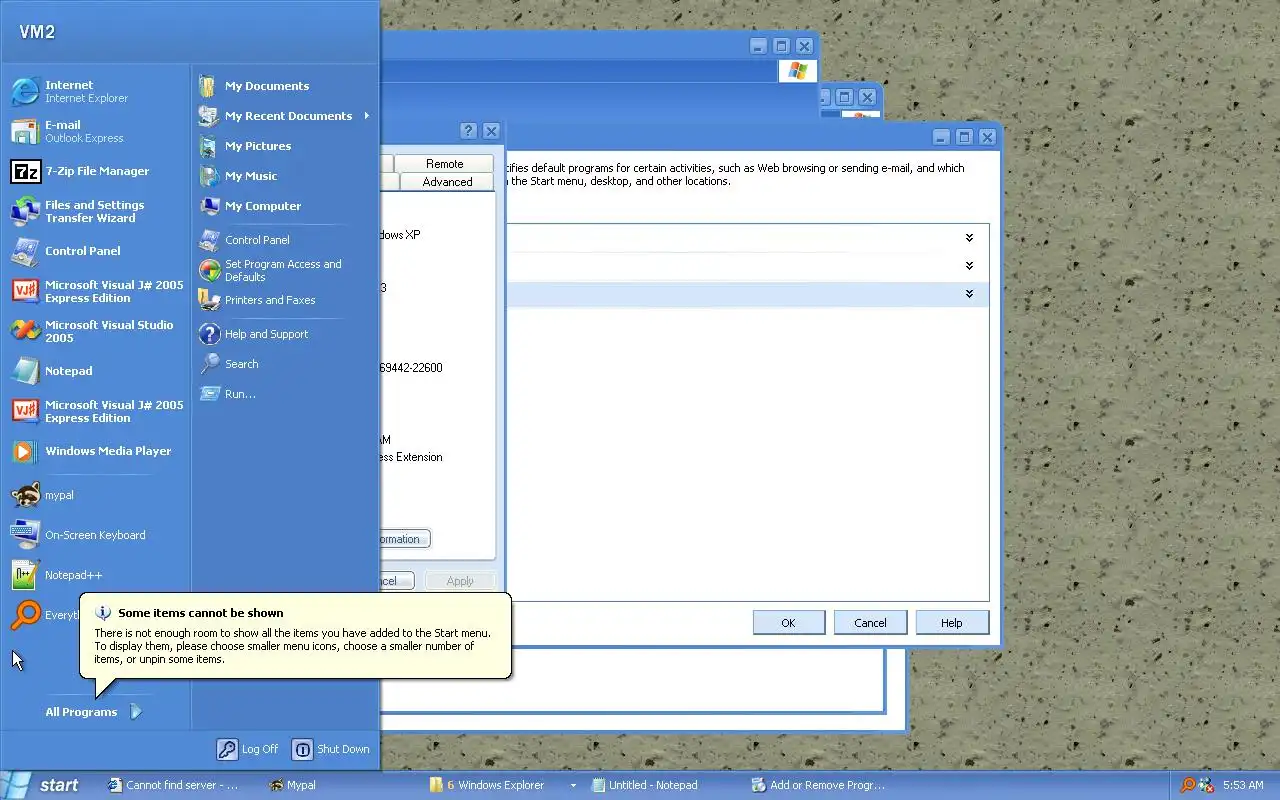This screenshot has height=800, width=1280.
Task: Click Some items cannot be shown balloon
Action: (296, 636)
